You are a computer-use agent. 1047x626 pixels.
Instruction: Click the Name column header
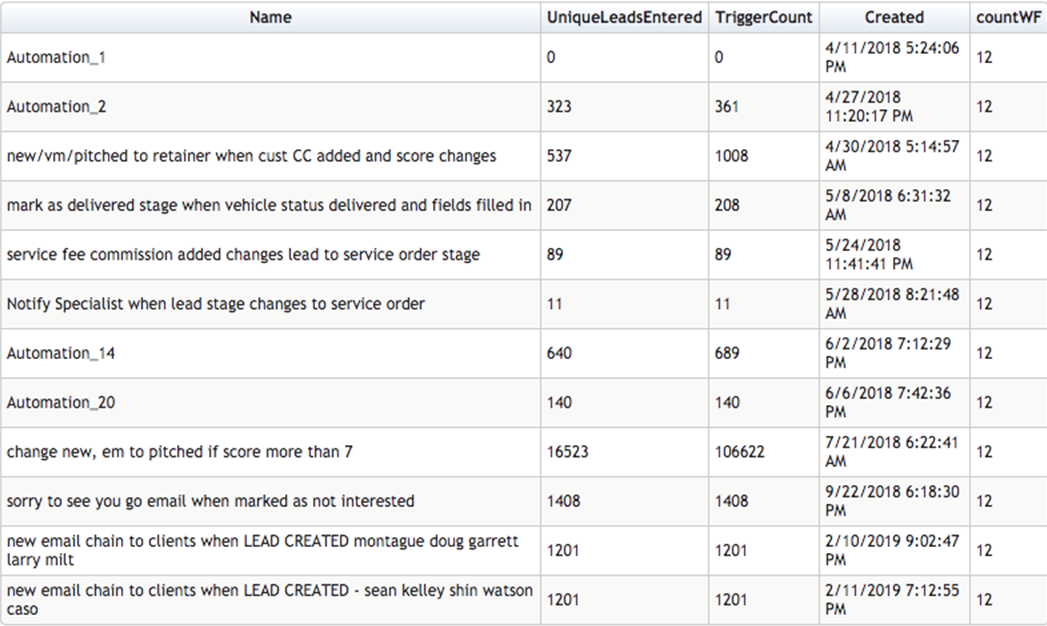(271, 17)
